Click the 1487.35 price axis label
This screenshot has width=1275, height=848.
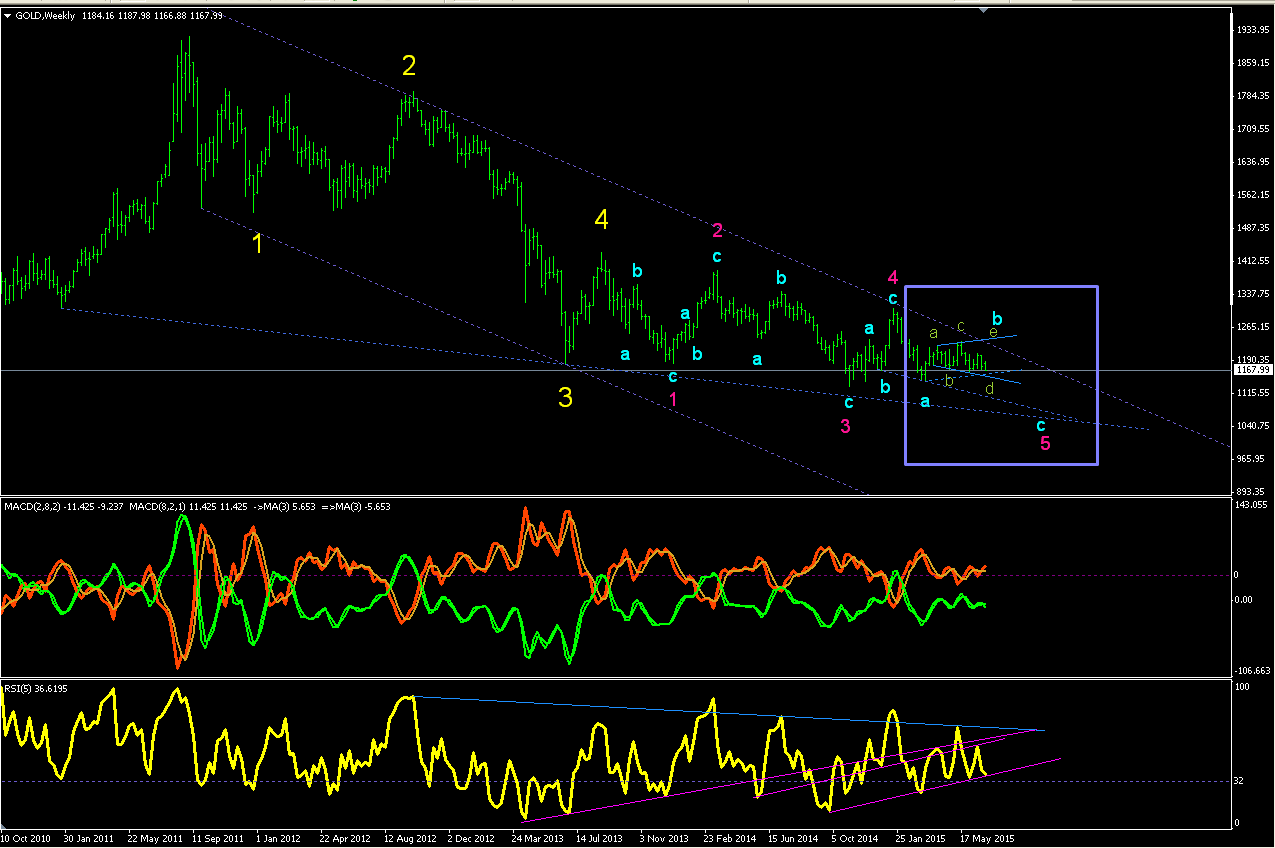pos(1254,228)
